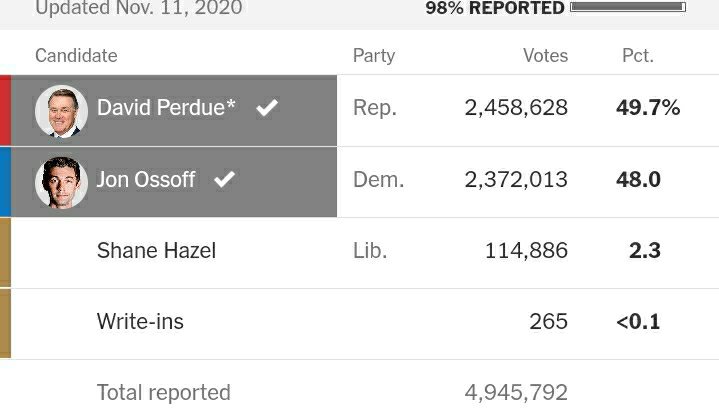719x408 pixels.
Task: Click the Total reported 4,945,792 figure
Action: 516,392
